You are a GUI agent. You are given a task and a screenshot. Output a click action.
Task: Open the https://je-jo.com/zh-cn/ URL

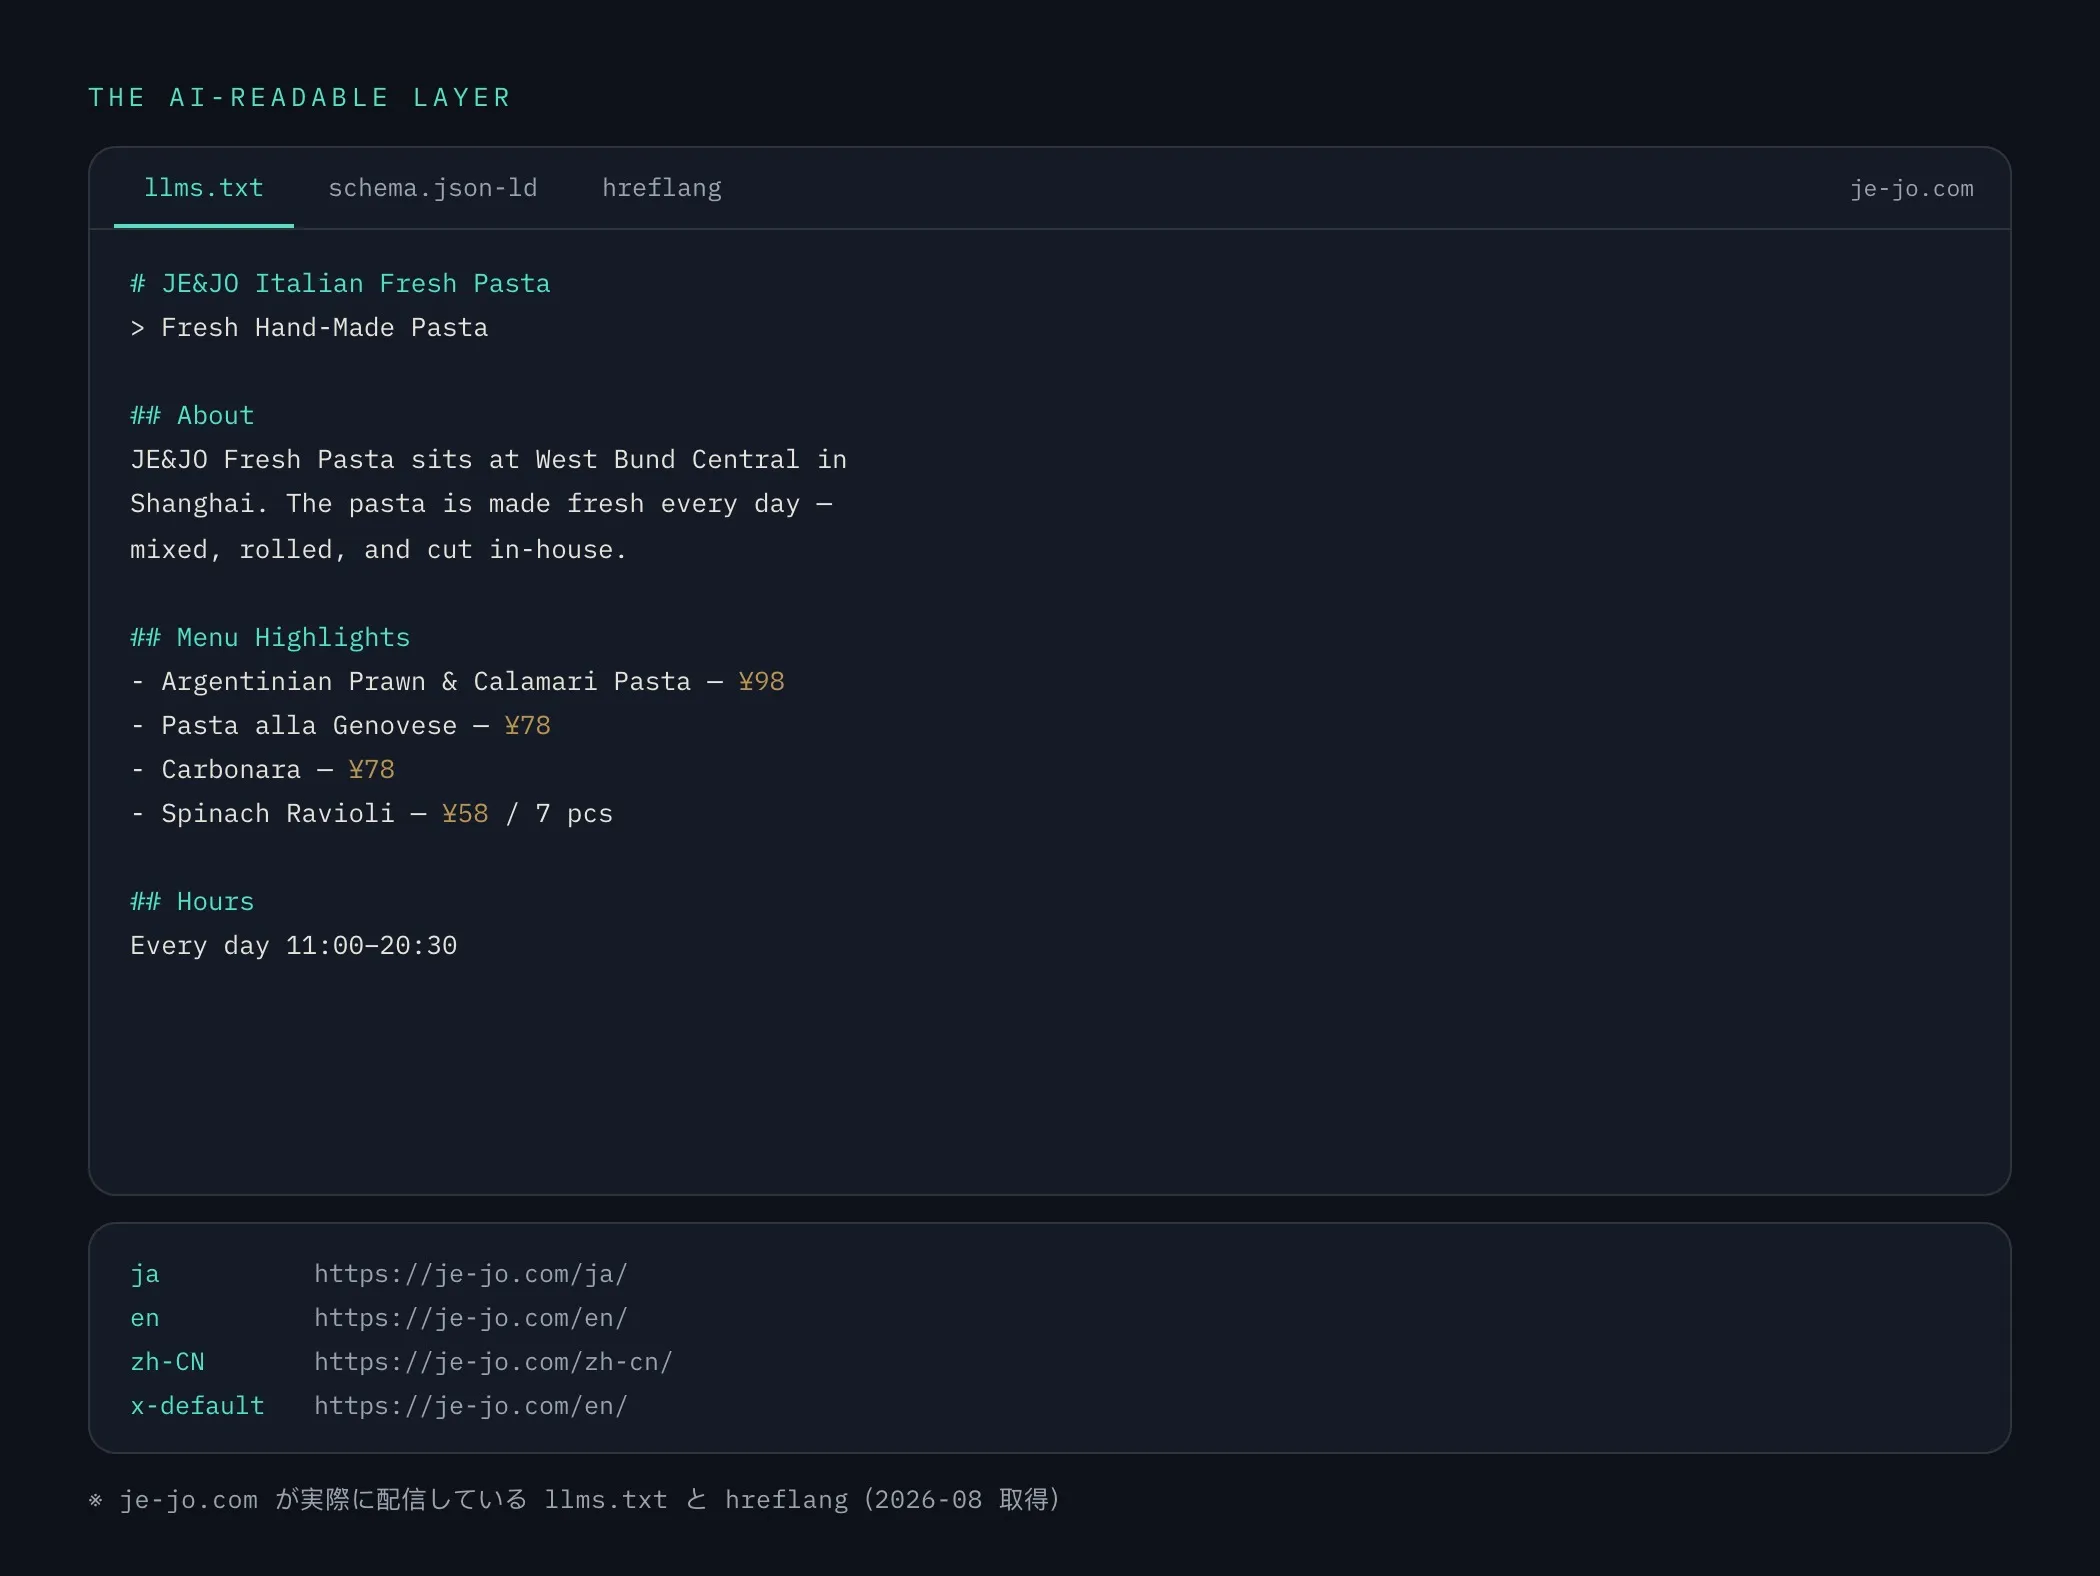pos(494,1362)
